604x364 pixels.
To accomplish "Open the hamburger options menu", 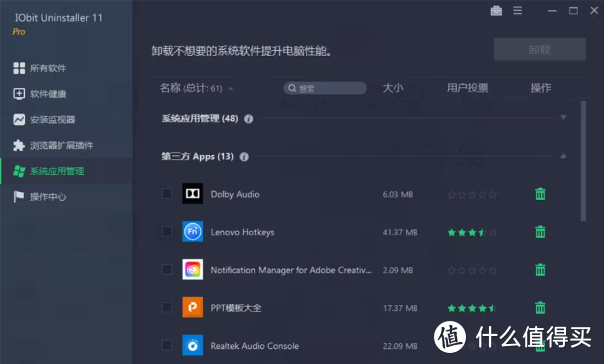I will [518, 11].
